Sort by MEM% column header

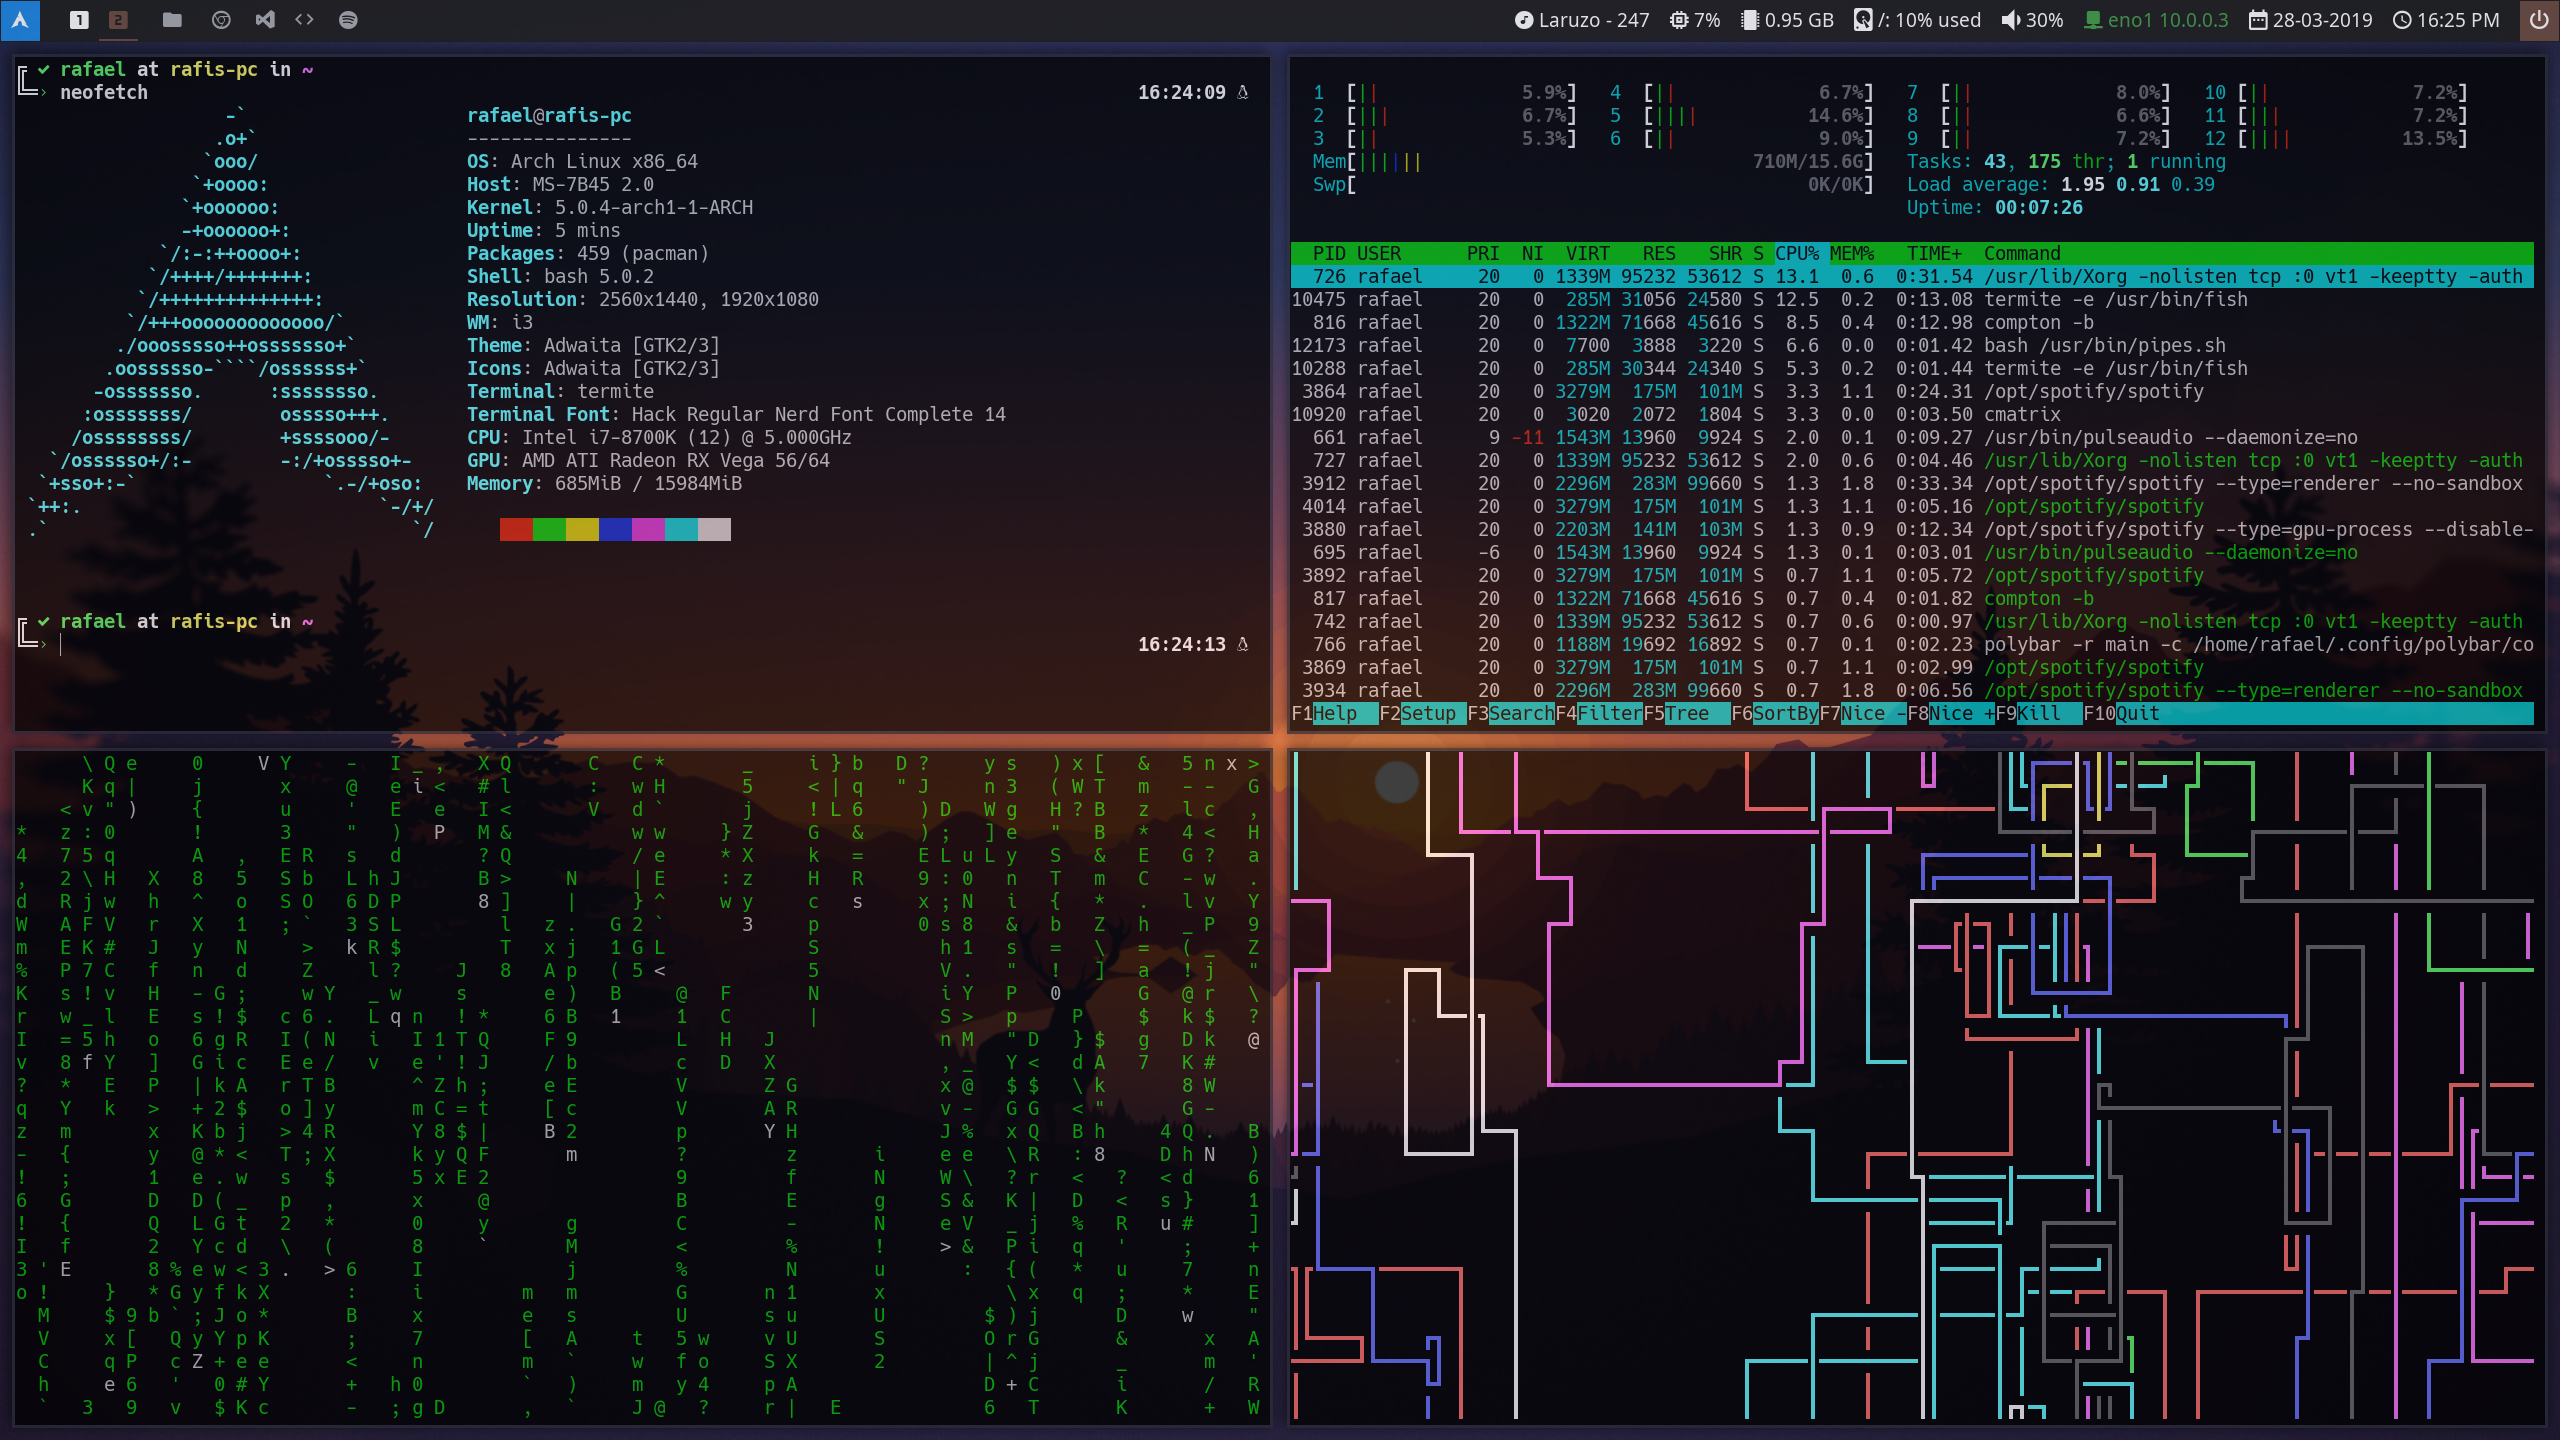click(x=1851, y=253)
